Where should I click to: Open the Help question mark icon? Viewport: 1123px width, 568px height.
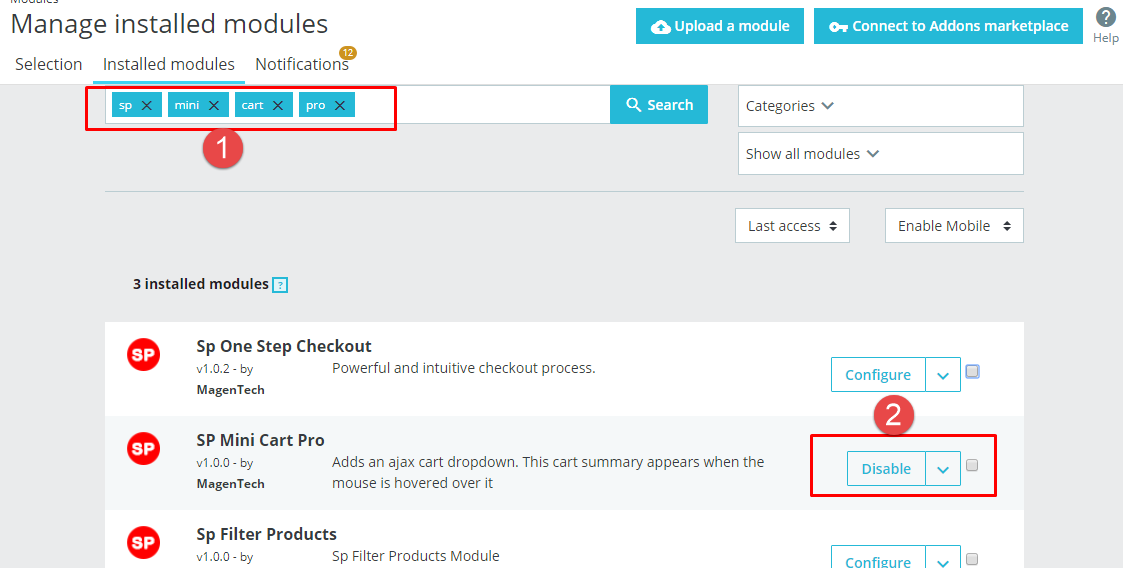tap(1106, 18)
